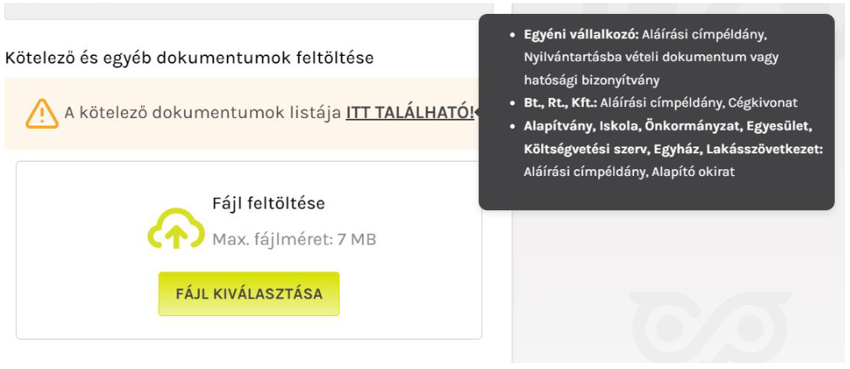850x369 pixels.
Task: Click the bullet before Egyéni vállalkozó
Action: (513, 35)
